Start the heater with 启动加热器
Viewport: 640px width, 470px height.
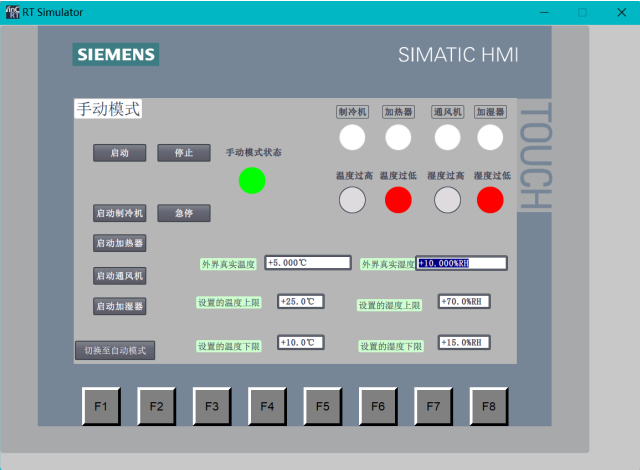(x=120, y=243)
